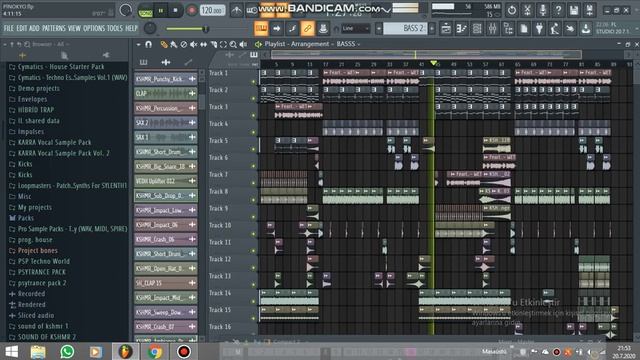The image size is (640, 360).
Task: Open the PATTERNS menu
Action: pos(53,28)
